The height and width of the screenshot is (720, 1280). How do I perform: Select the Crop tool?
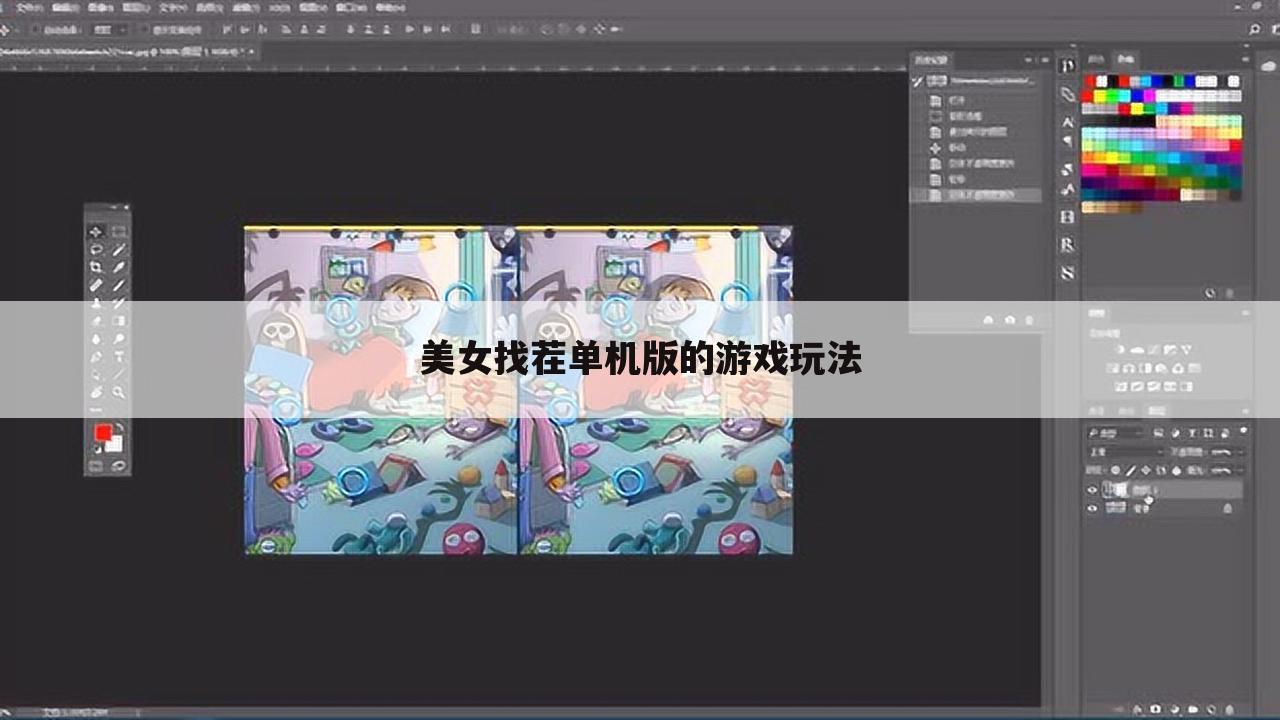point(96,267)
